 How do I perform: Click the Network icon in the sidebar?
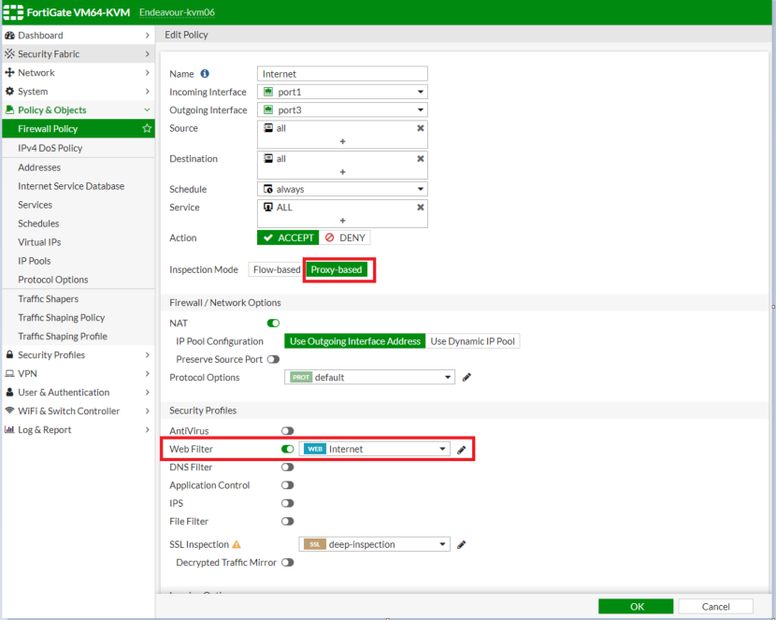(9, 72)
